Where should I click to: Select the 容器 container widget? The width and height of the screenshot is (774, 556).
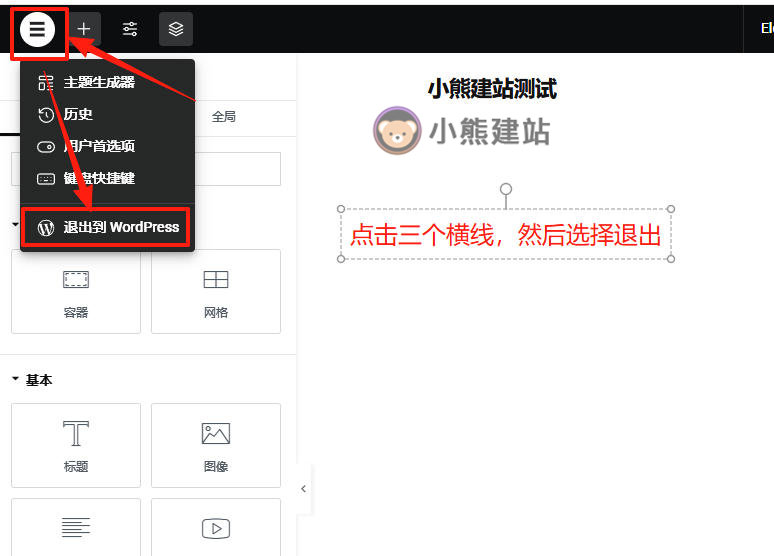point(76,291)
